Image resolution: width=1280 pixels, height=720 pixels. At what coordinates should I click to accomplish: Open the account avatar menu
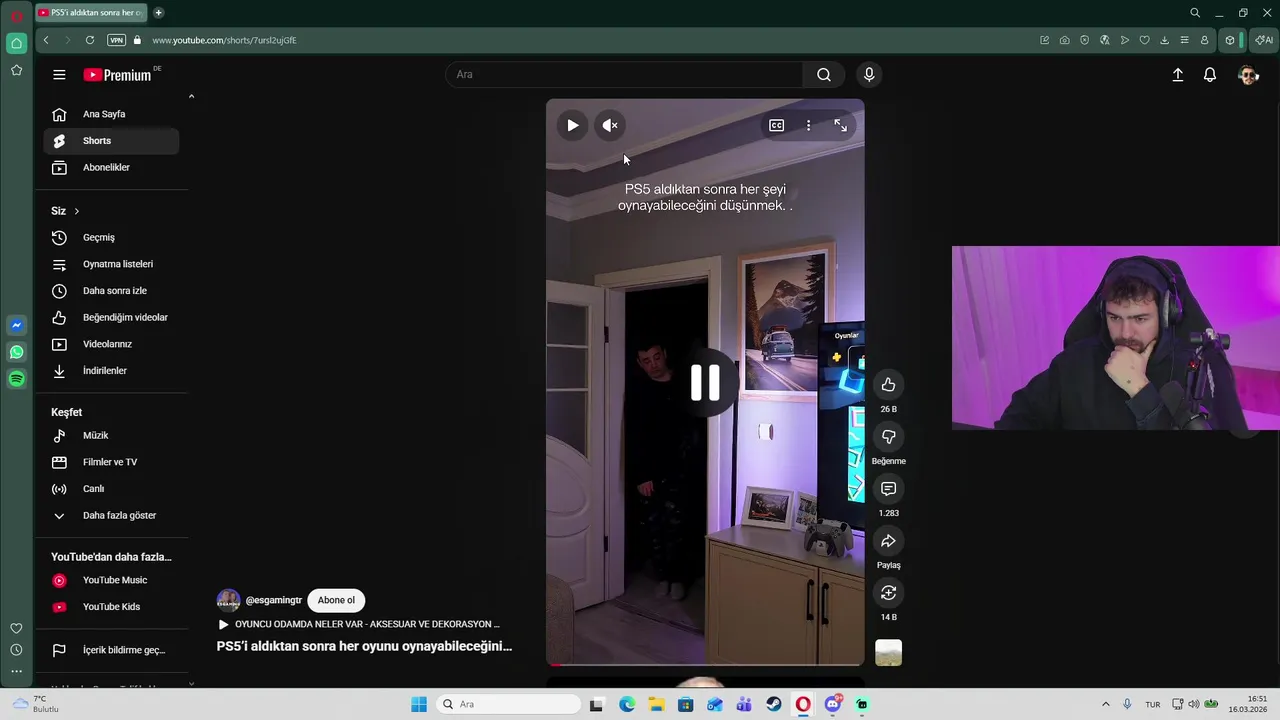1248,75
